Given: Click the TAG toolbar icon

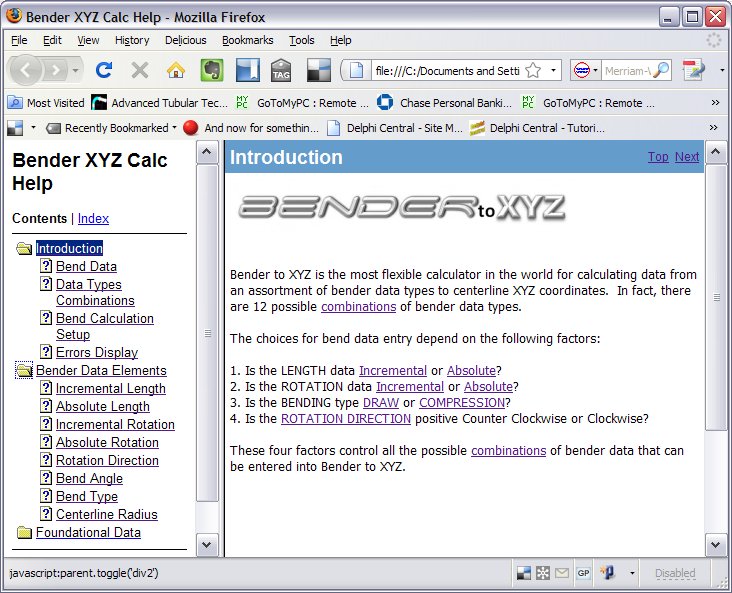Looking at the screenshot, I should [x=281, y=70].
